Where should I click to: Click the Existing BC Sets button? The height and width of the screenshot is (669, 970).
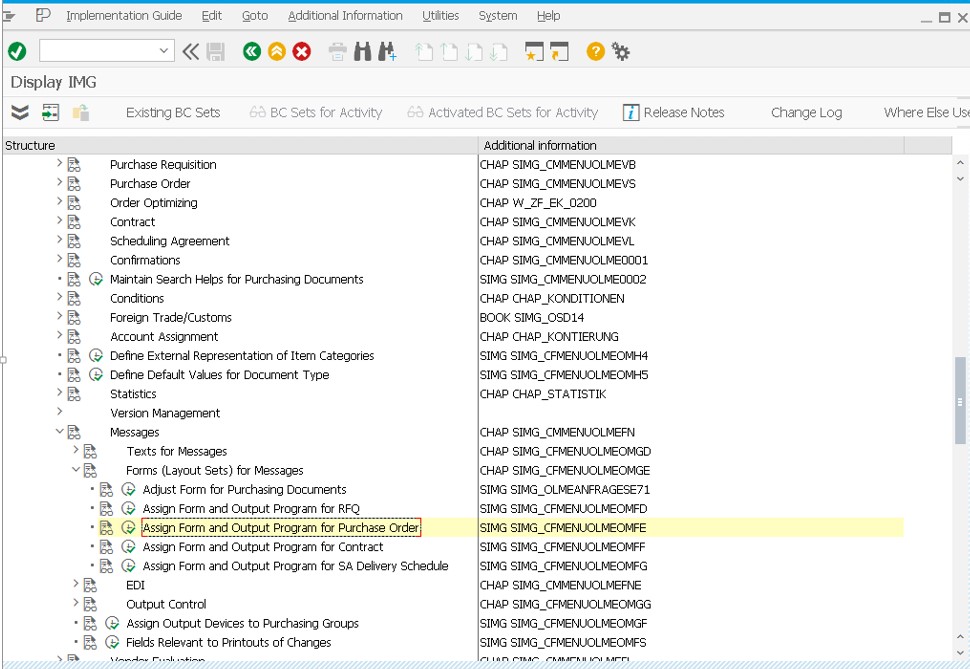pos(173,113)
